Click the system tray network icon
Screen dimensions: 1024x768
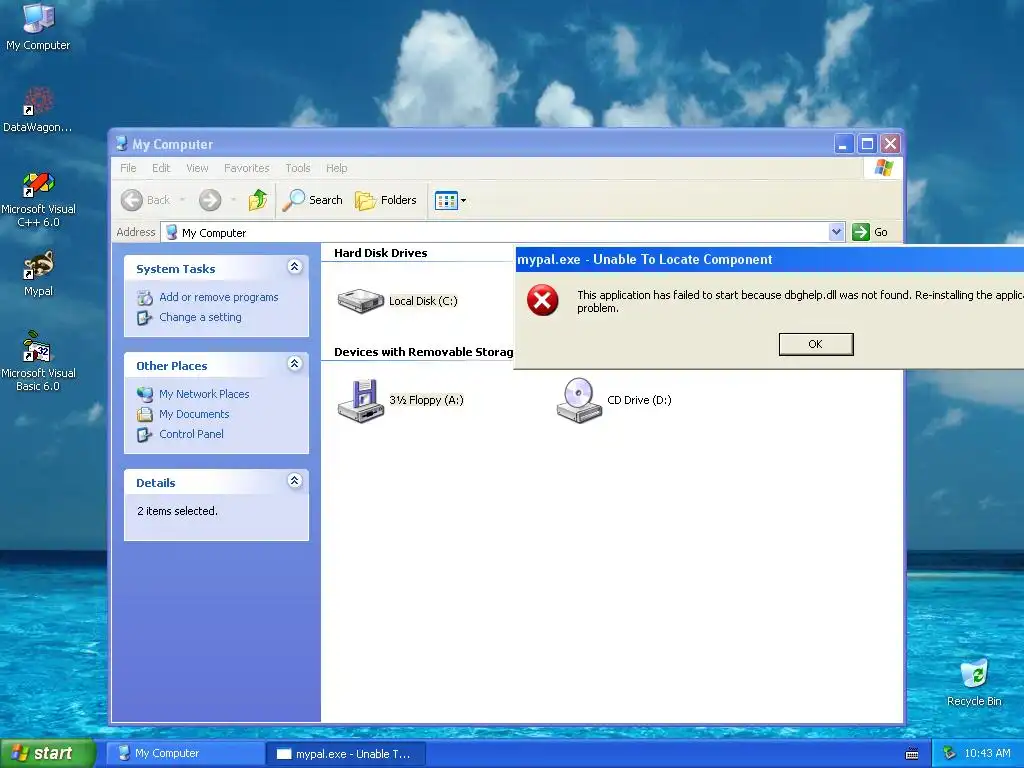[x=949, y=754]
